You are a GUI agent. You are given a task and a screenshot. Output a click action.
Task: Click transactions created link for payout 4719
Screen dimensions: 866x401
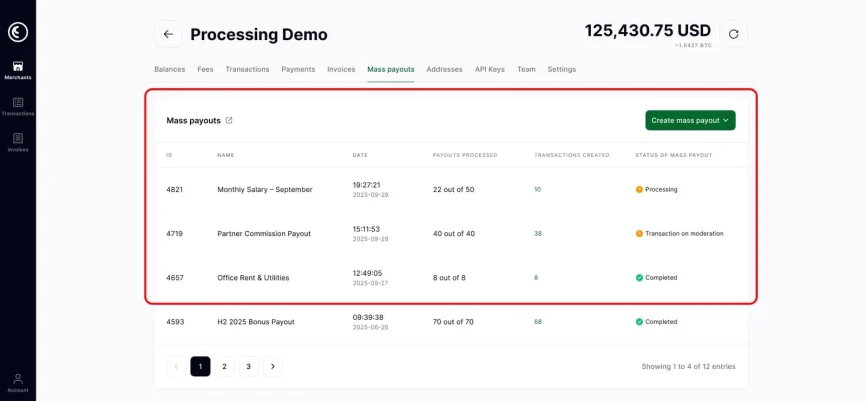click(538, 233)
